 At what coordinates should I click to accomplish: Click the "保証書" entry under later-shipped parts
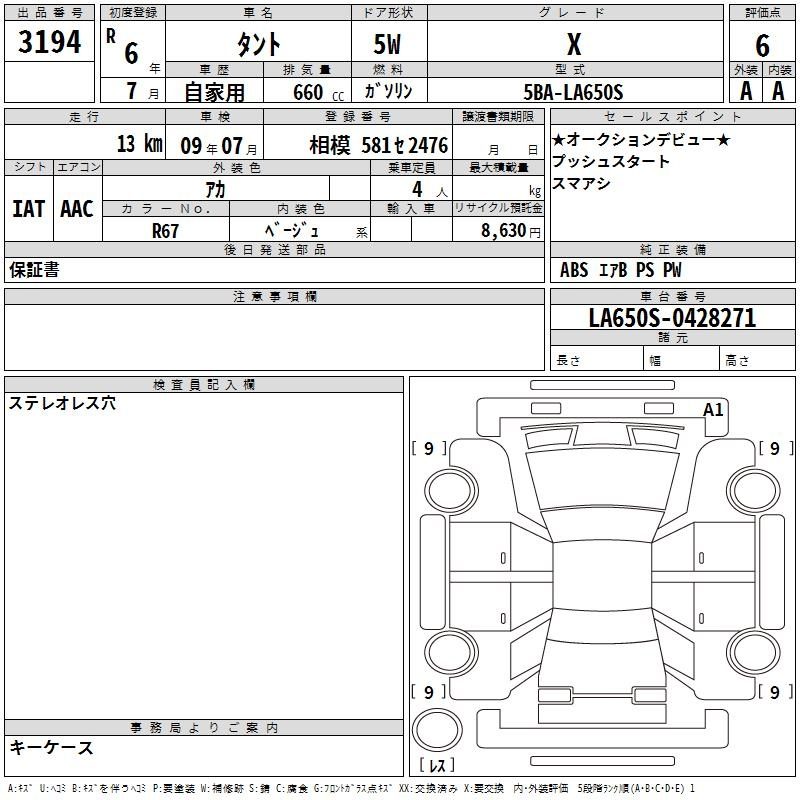click(x=34, y=270)
